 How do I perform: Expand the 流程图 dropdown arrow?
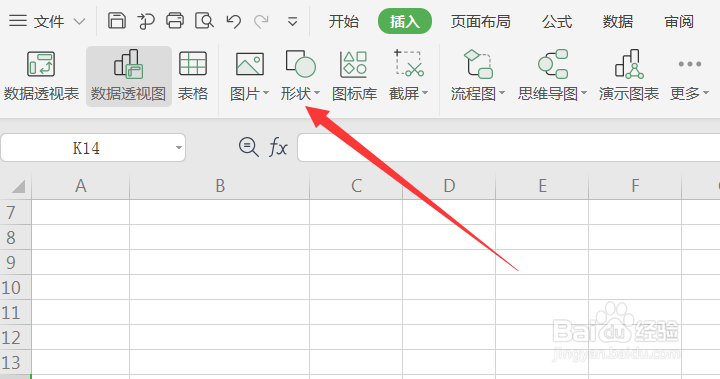502,93
